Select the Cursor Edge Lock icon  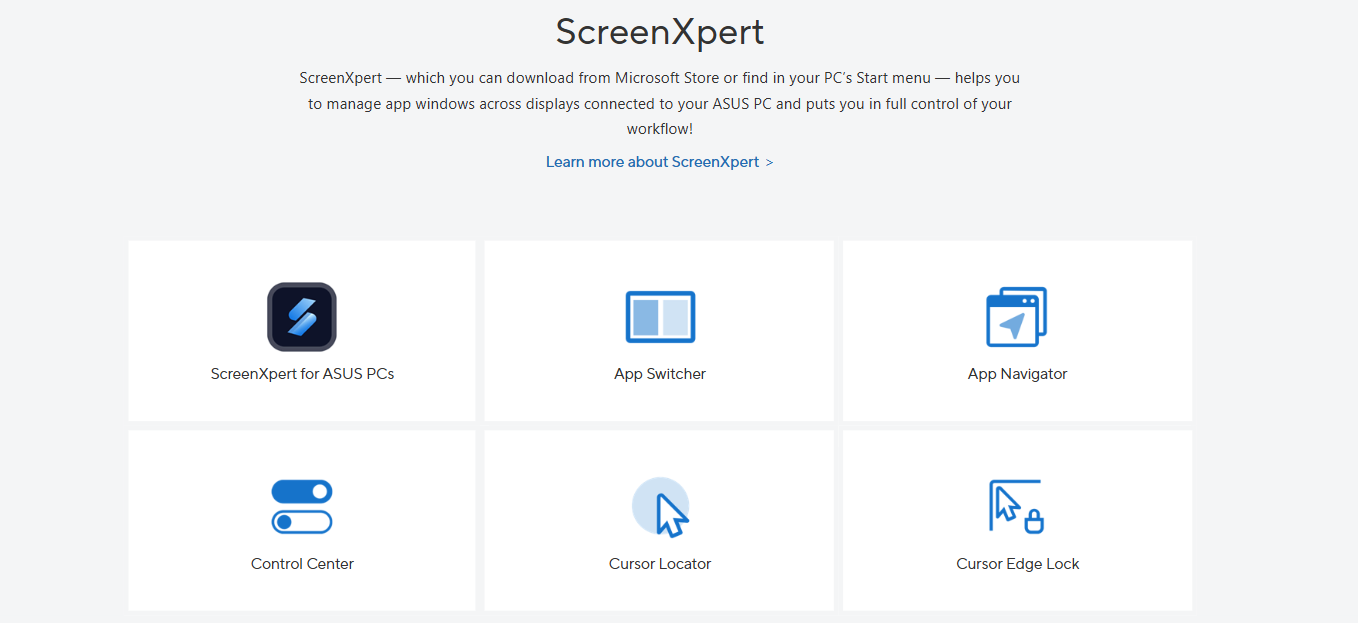(x=1016, y=507)
